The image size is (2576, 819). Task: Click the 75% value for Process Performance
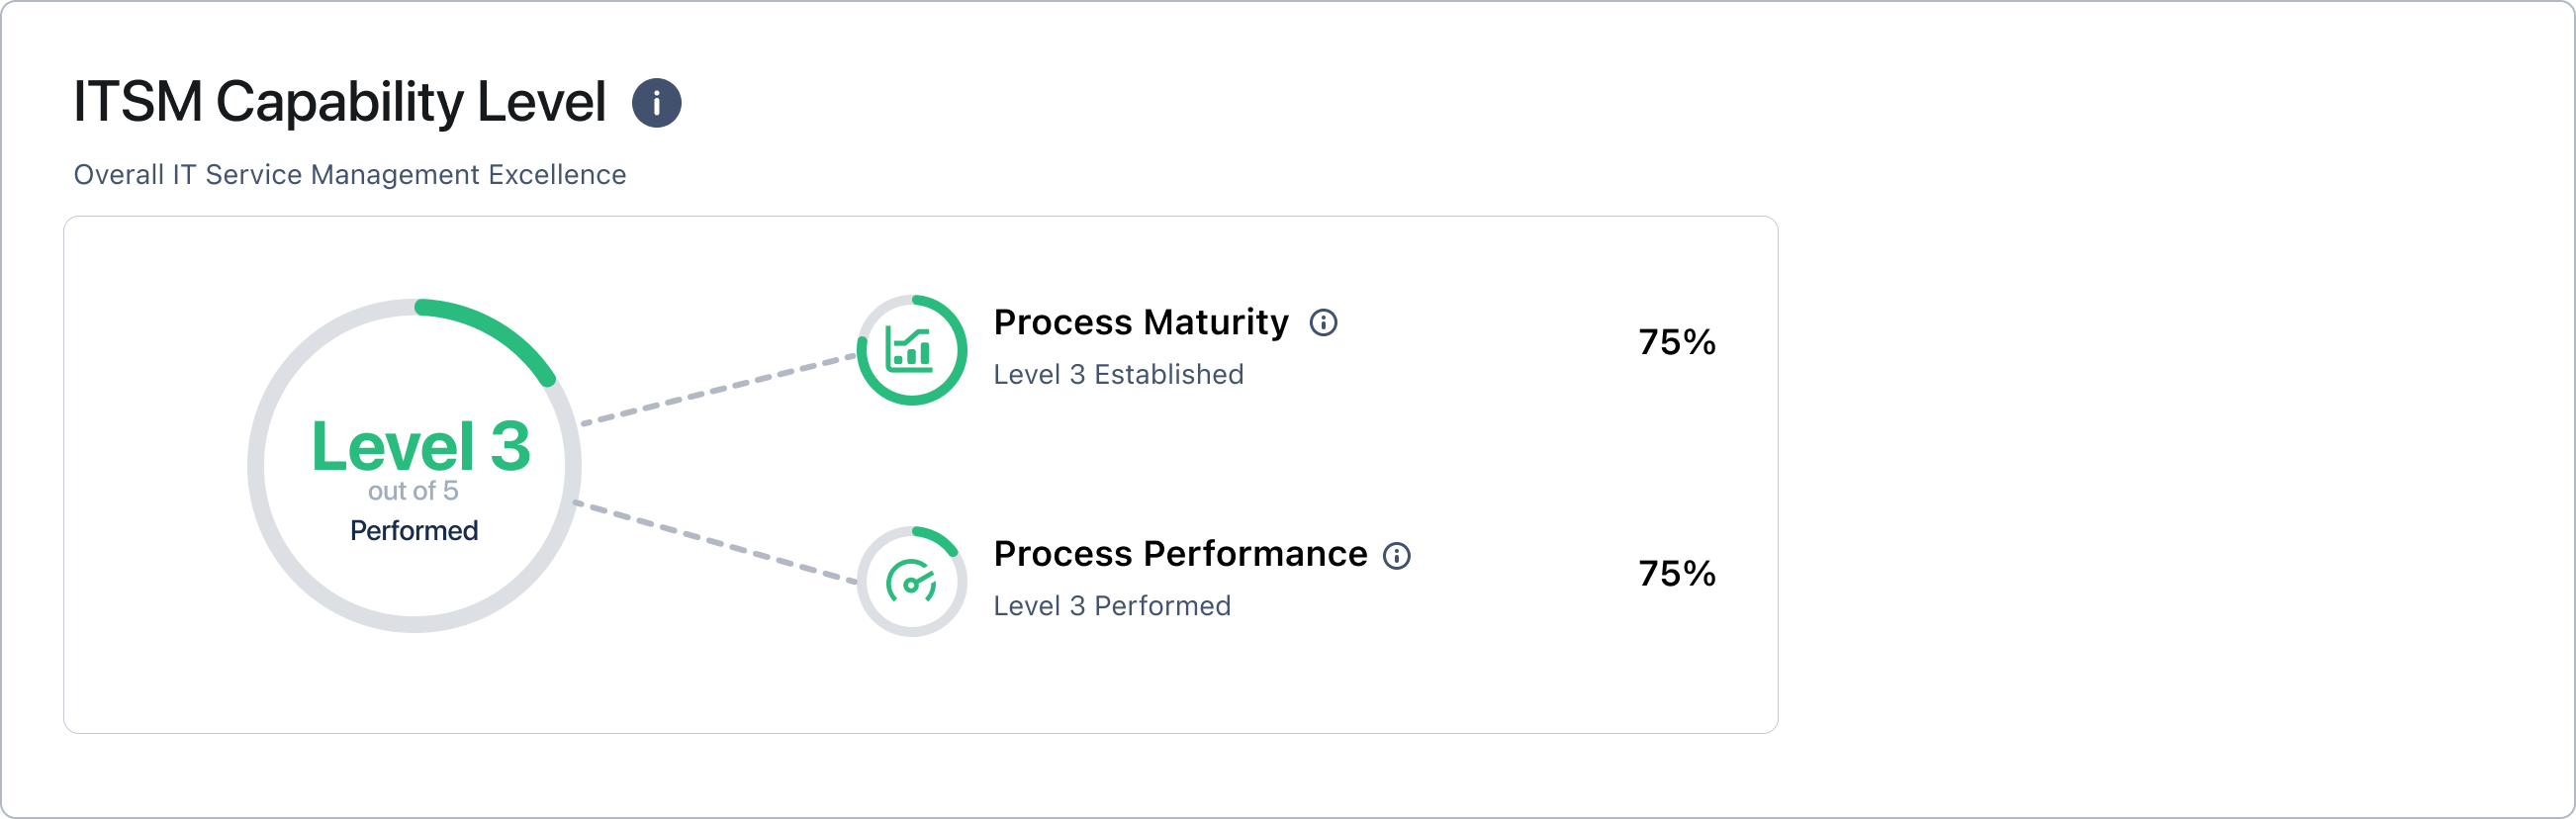click(1676, 574)
